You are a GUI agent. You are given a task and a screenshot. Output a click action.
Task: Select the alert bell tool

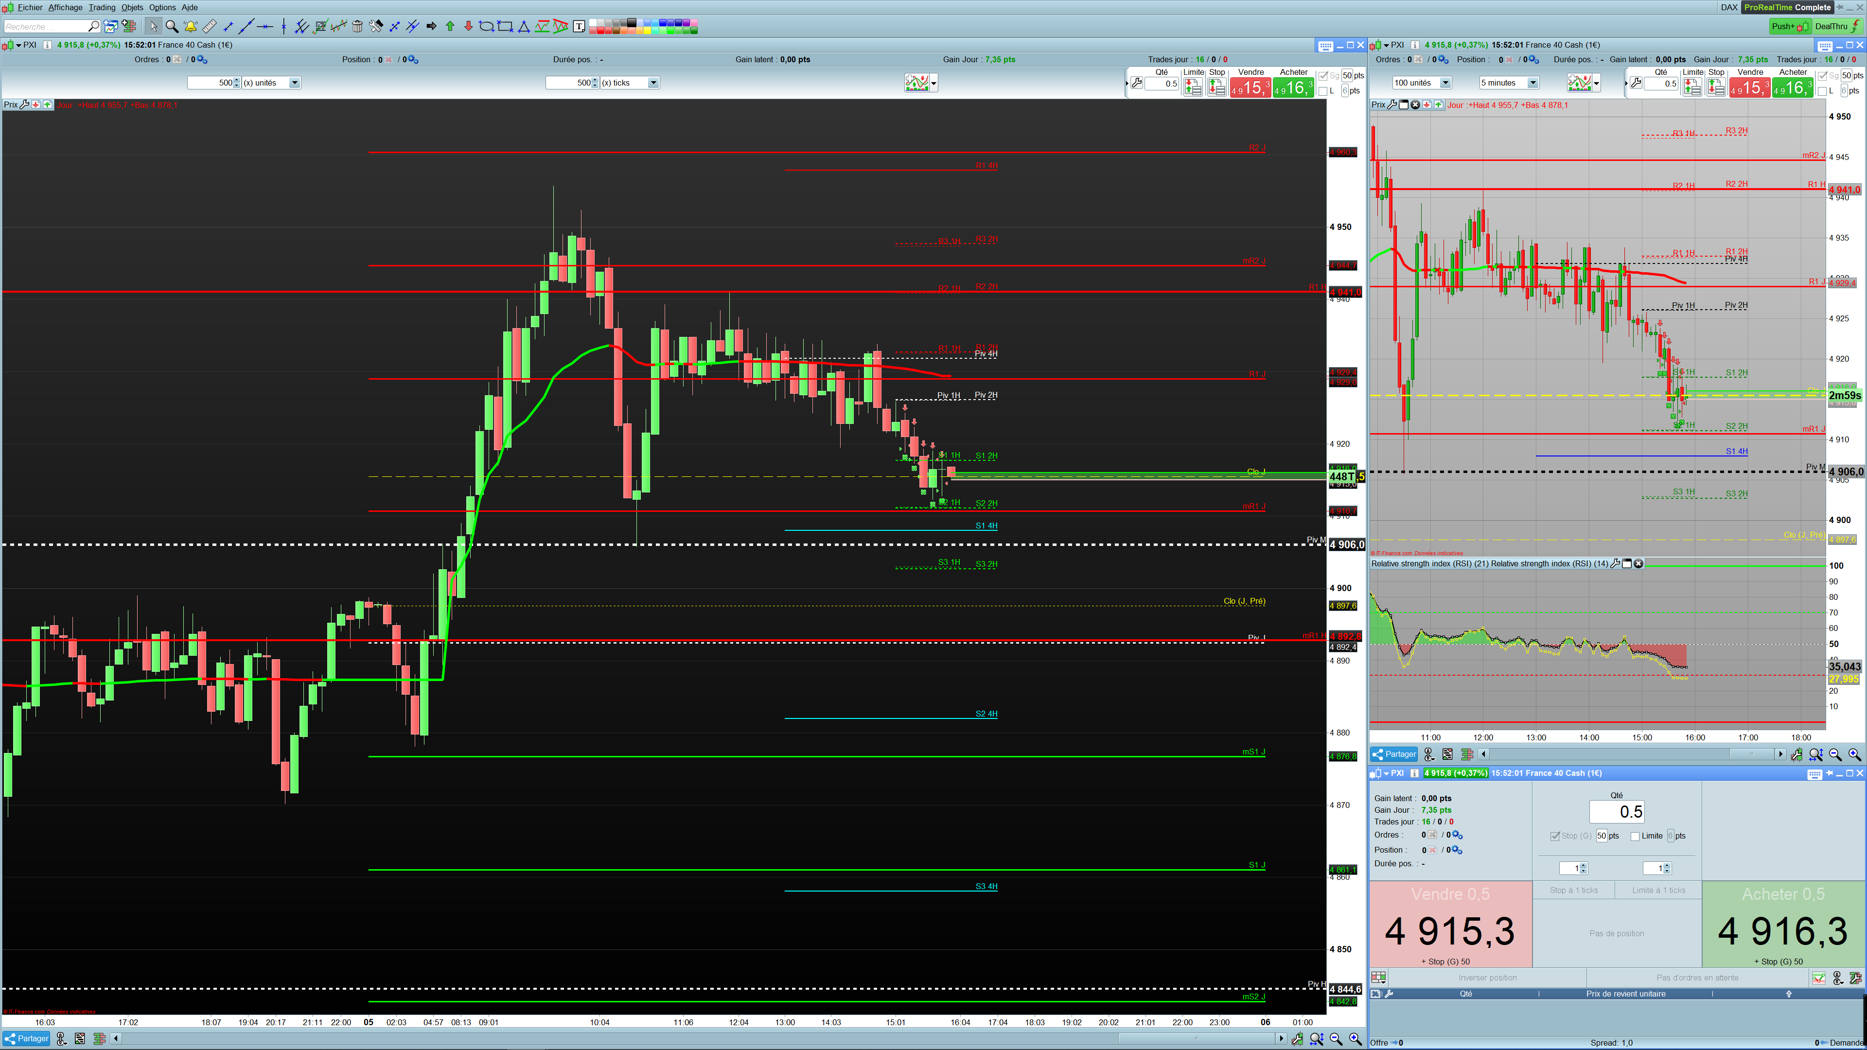coord(190,26)
